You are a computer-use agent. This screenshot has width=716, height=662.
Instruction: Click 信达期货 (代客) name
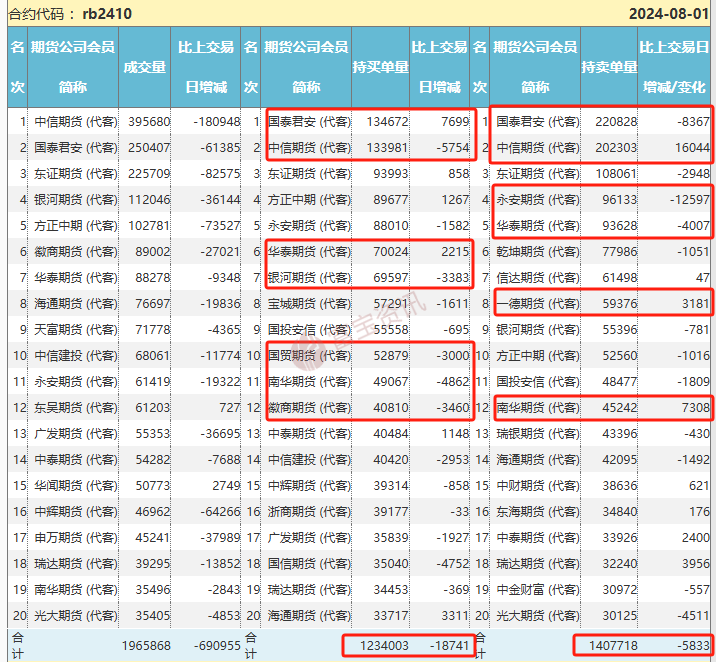(538, 278)
